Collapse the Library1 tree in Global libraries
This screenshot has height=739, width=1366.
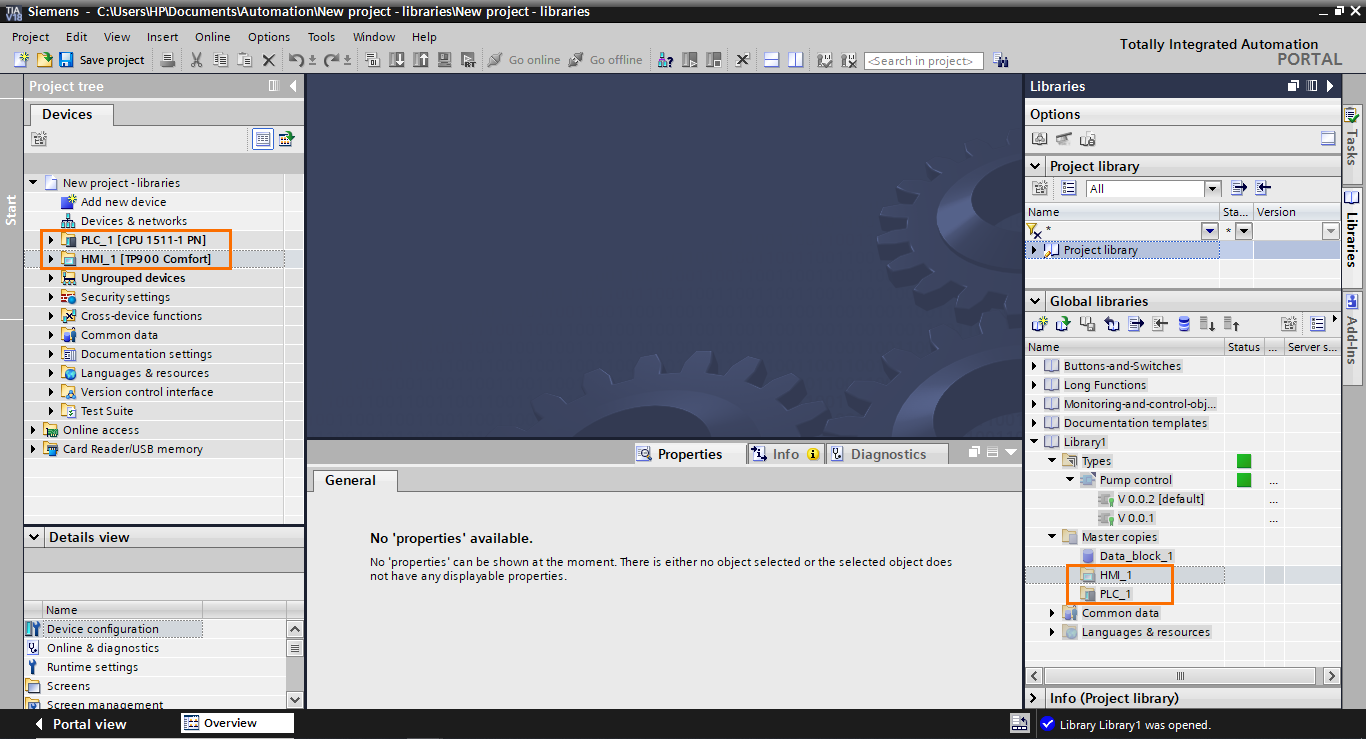(1035, 441)
